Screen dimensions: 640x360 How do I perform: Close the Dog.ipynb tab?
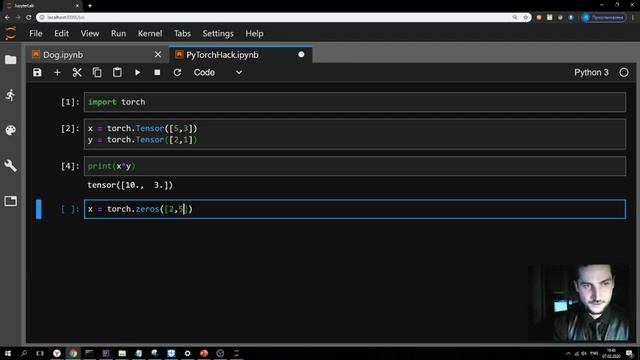[158, 54]
